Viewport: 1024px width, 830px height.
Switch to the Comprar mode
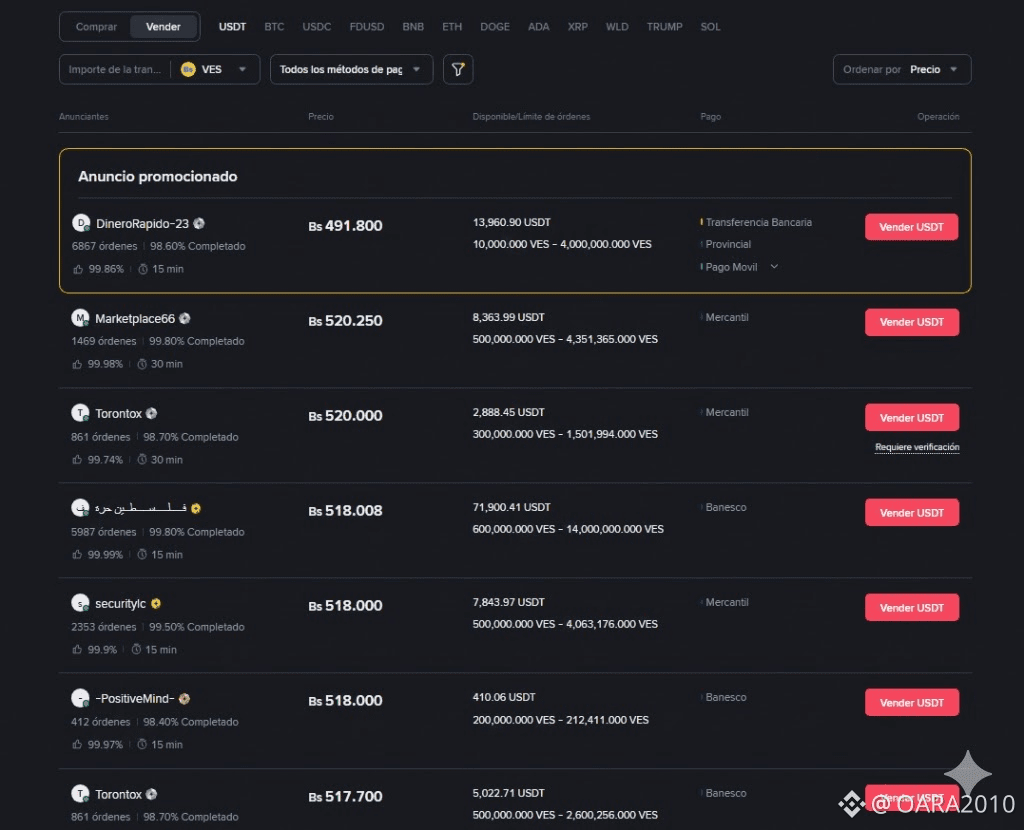pos(96,27)
